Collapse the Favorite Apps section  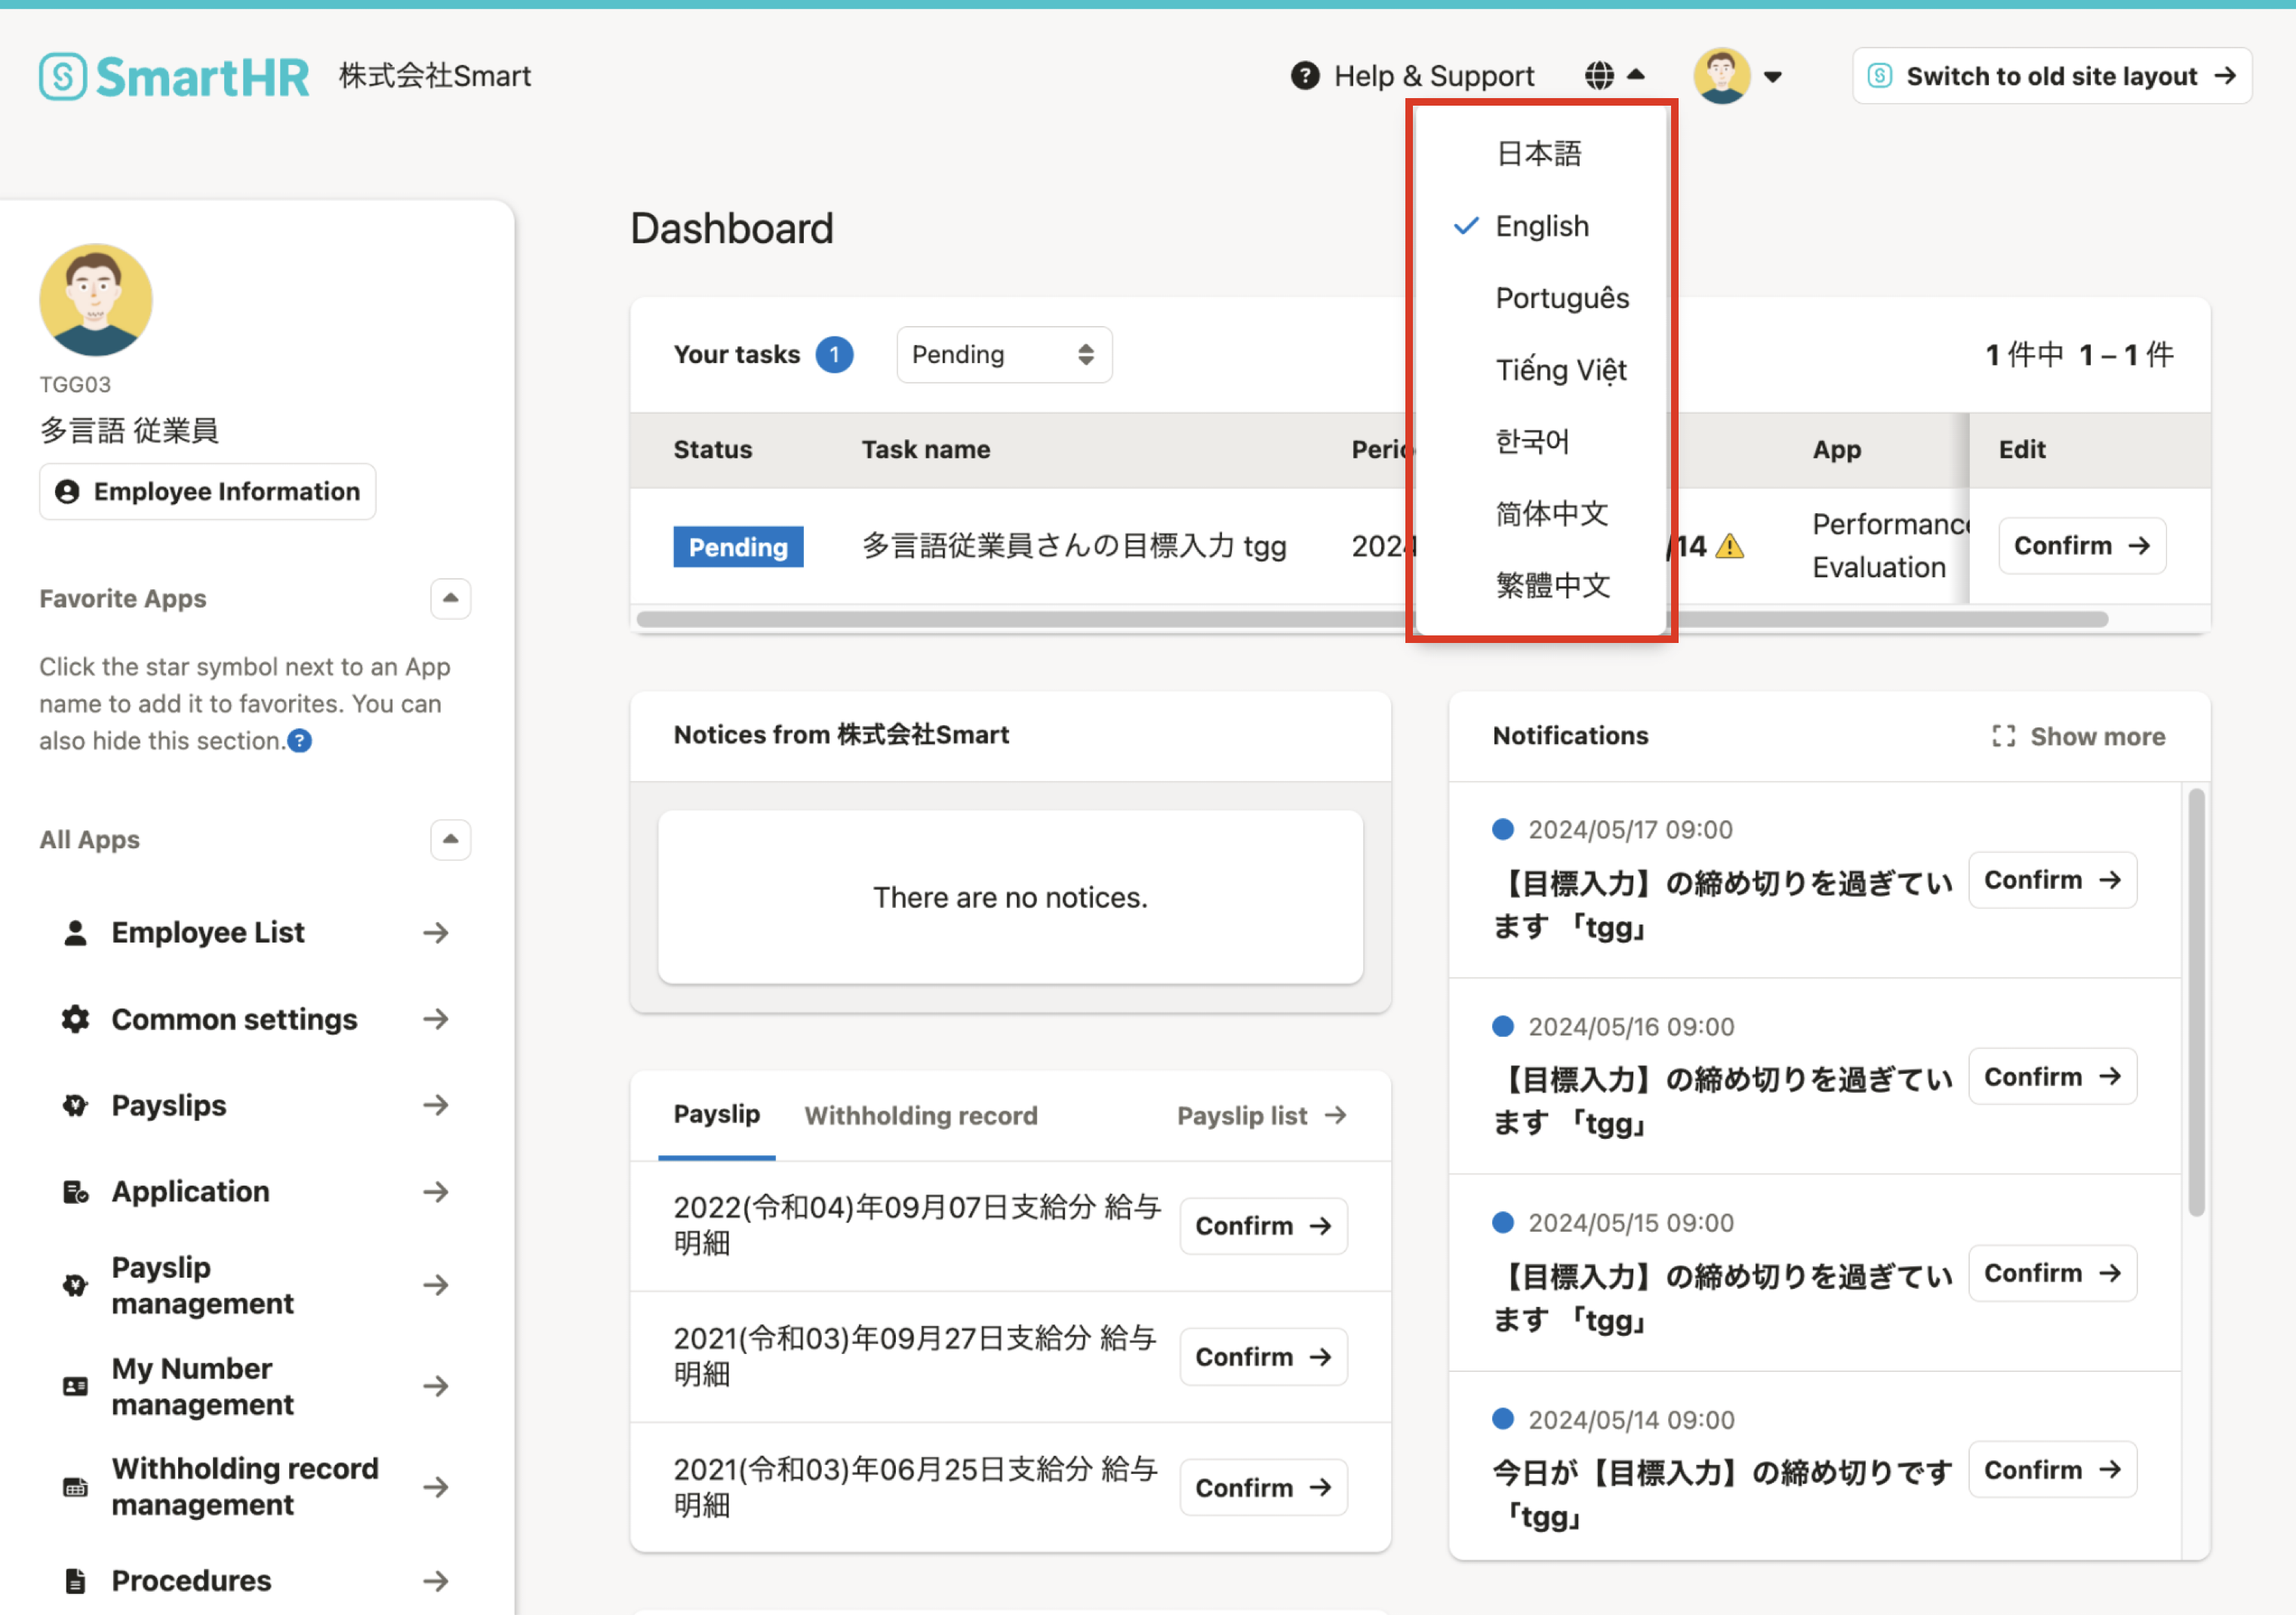[451, 598]
